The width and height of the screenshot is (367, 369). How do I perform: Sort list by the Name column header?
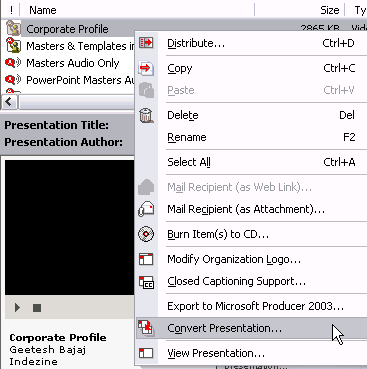pos(137,10)
